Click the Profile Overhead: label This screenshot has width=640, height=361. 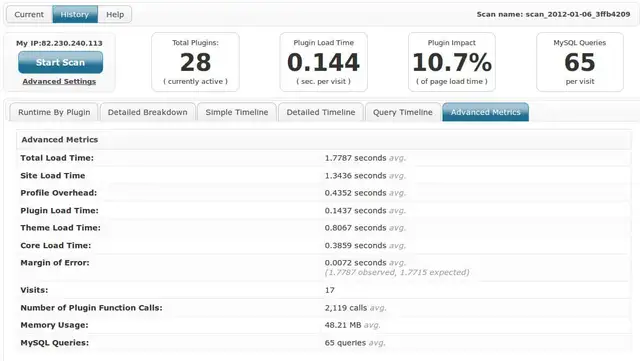59,193
